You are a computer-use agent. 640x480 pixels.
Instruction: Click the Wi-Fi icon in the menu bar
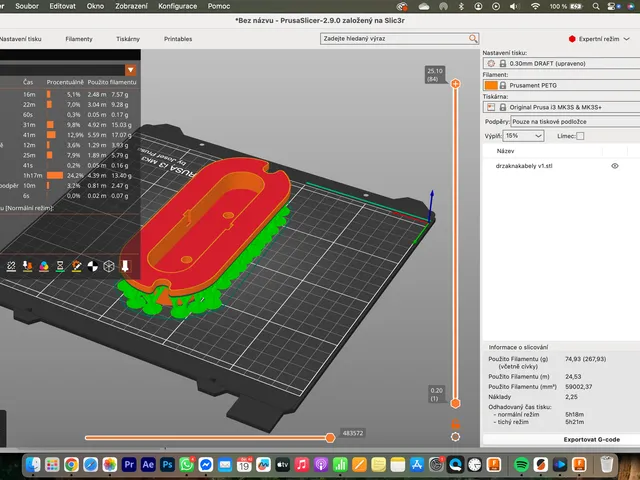(x=535, y=6)
